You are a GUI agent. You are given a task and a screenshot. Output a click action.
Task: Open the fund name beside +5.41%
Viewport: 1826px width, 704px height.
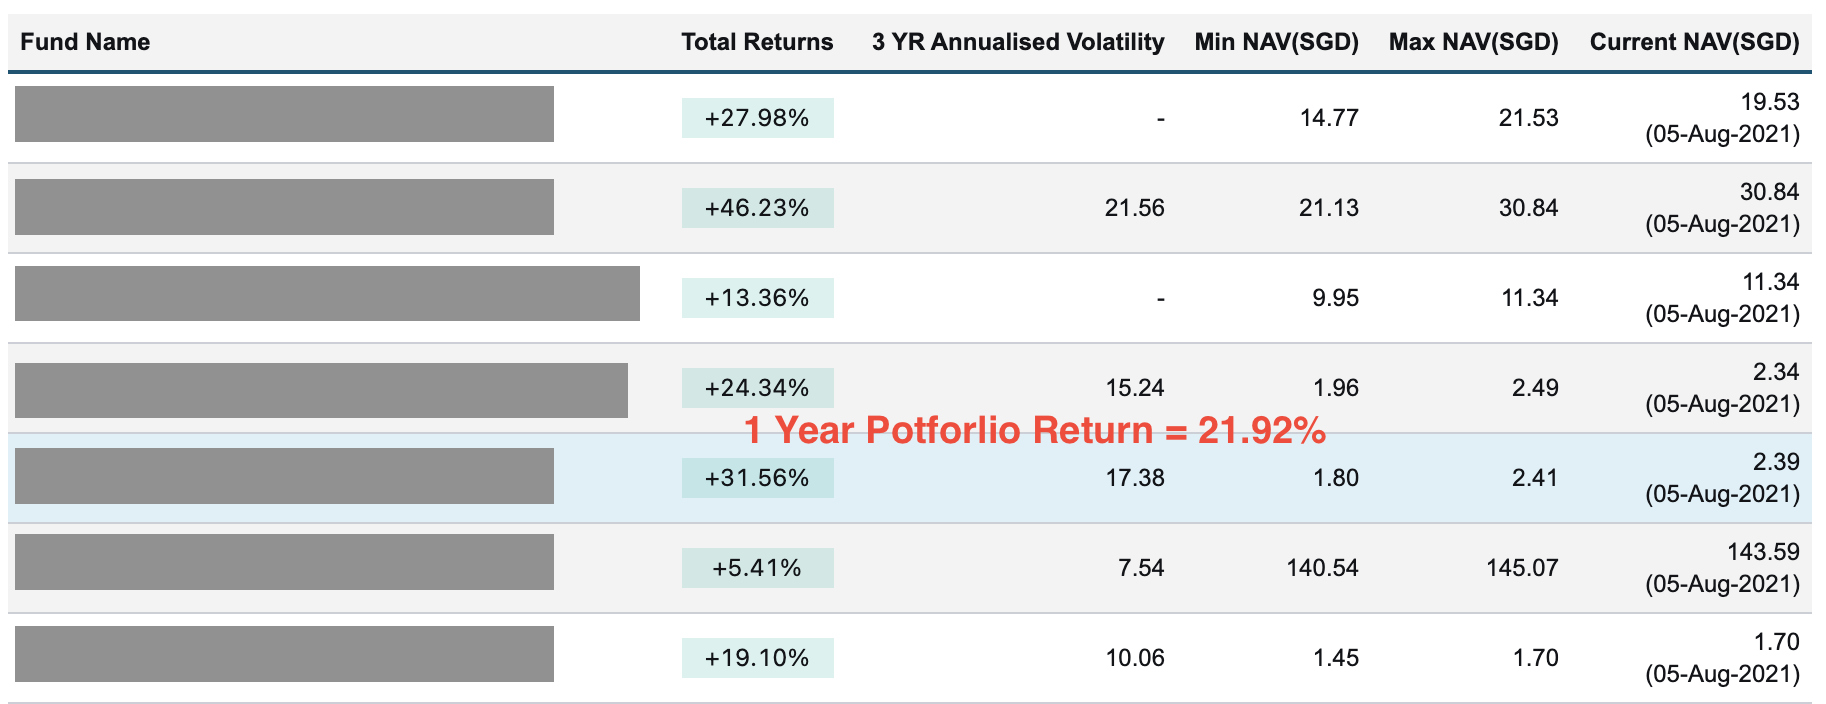click(284, 562)
